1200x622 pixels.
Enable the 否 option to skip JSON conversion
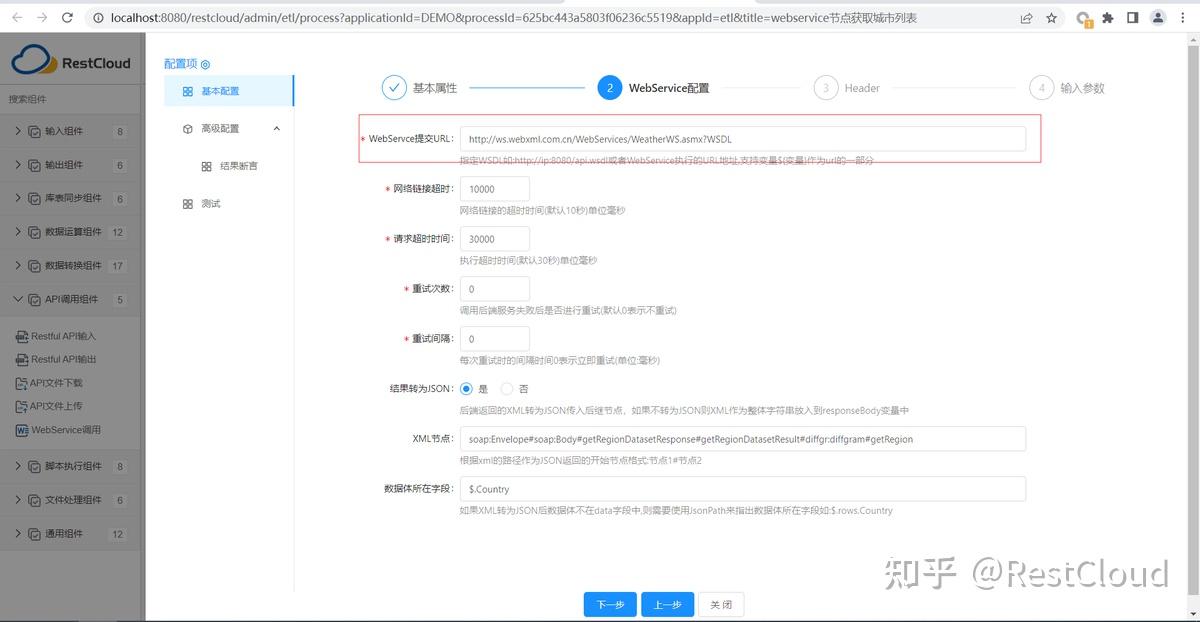(507, 388)
